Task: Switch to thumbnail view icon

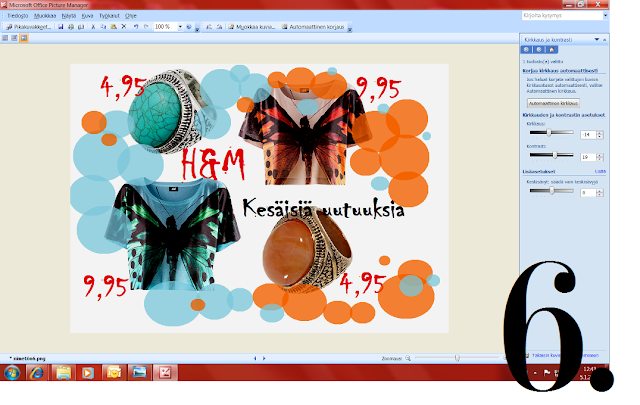Action: click(x=5, y=38)
